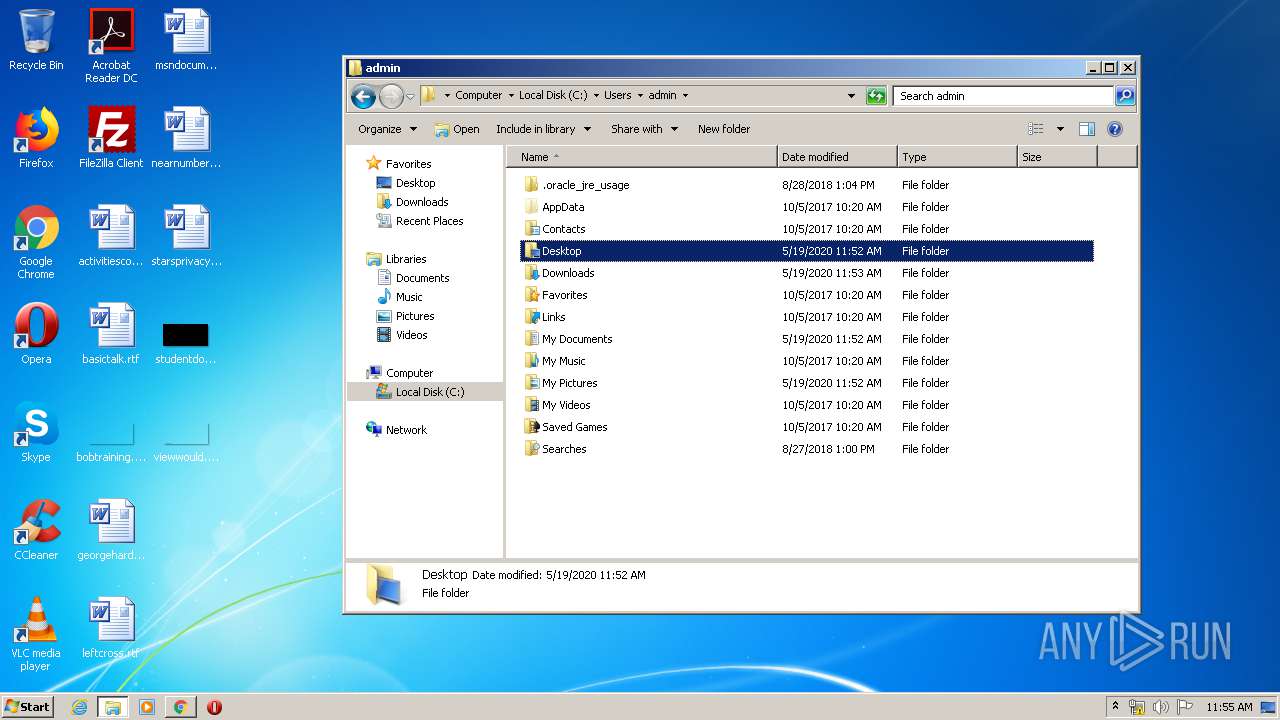The width and height of the screenshot is (1280, 720).
Task: Select Pictures library in sidebar
Action: click(414, 316)
